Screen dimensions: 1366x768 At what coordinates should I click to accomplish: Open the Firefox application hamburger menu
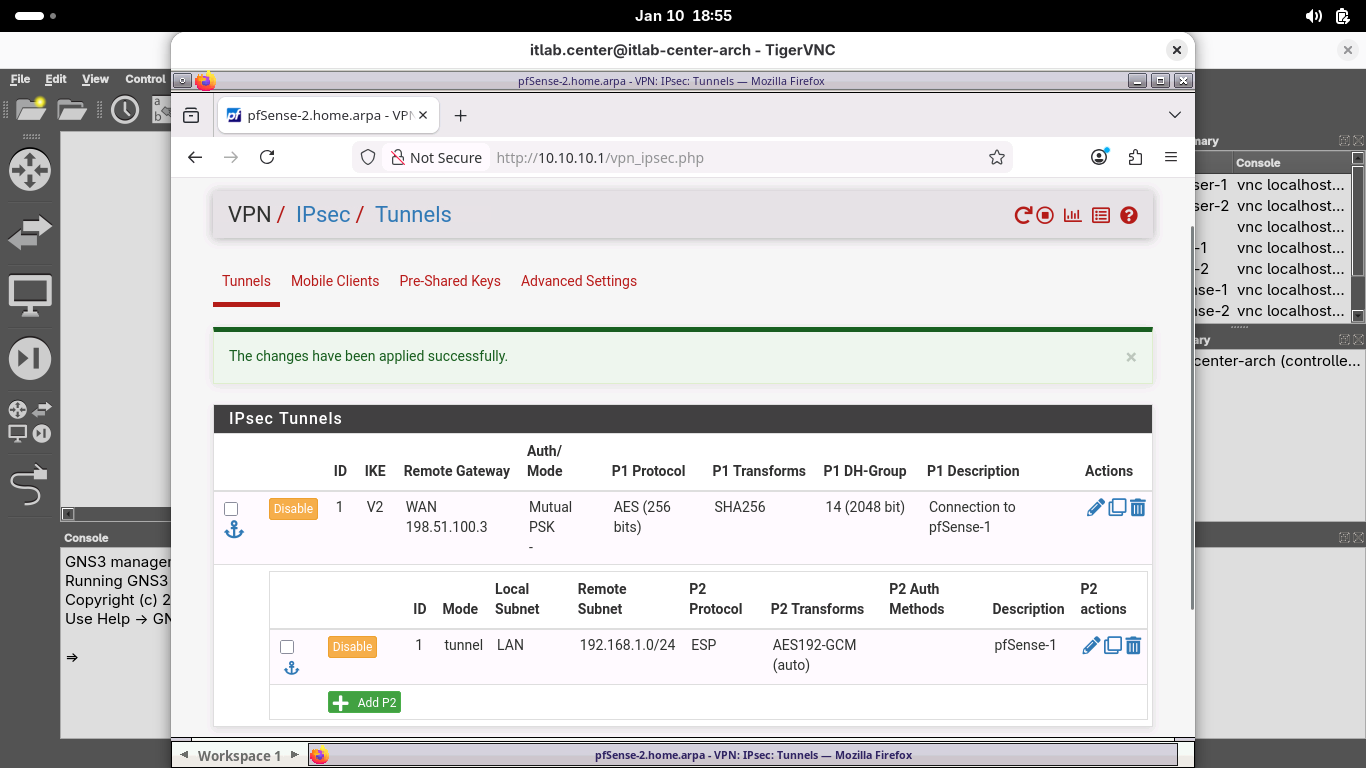pos(1171,157)
